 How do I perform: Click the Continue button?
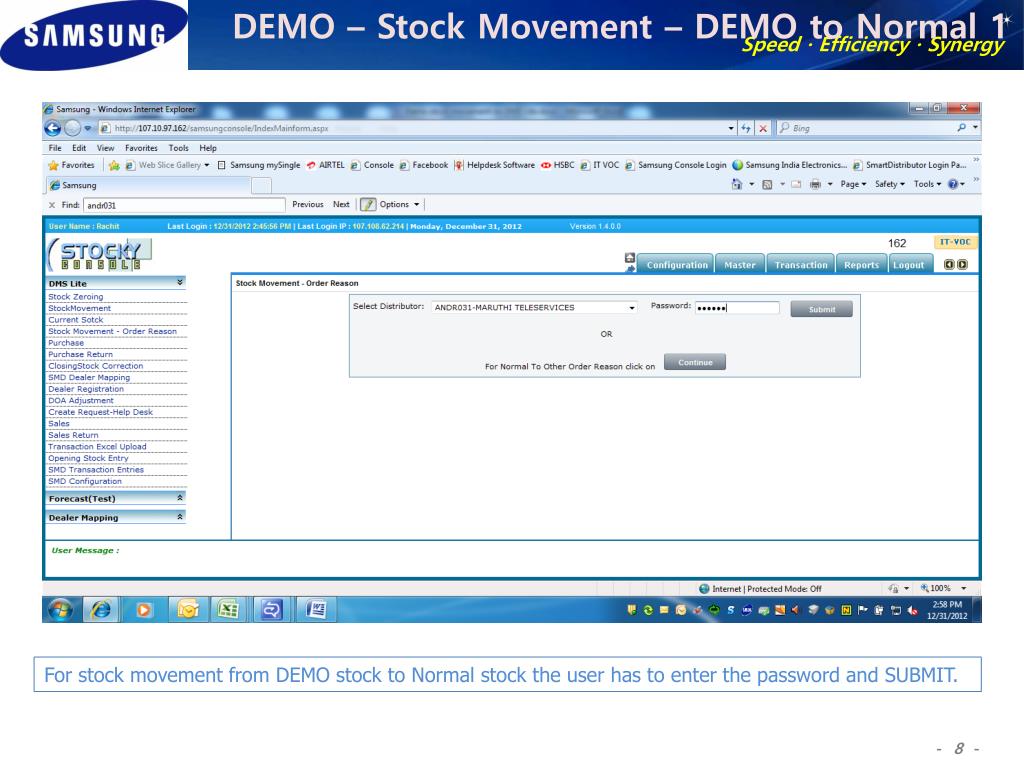point(695,362)
